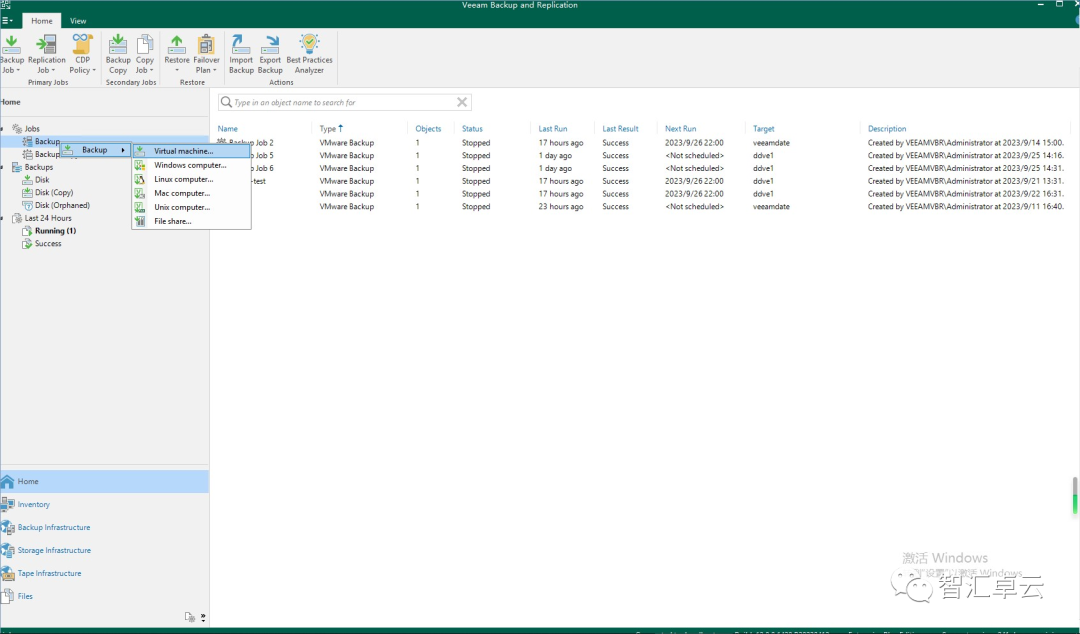This screenshot has height=634, width=1080.
Task: Open the Backup Job ribbon button
Action: point(12,54)
